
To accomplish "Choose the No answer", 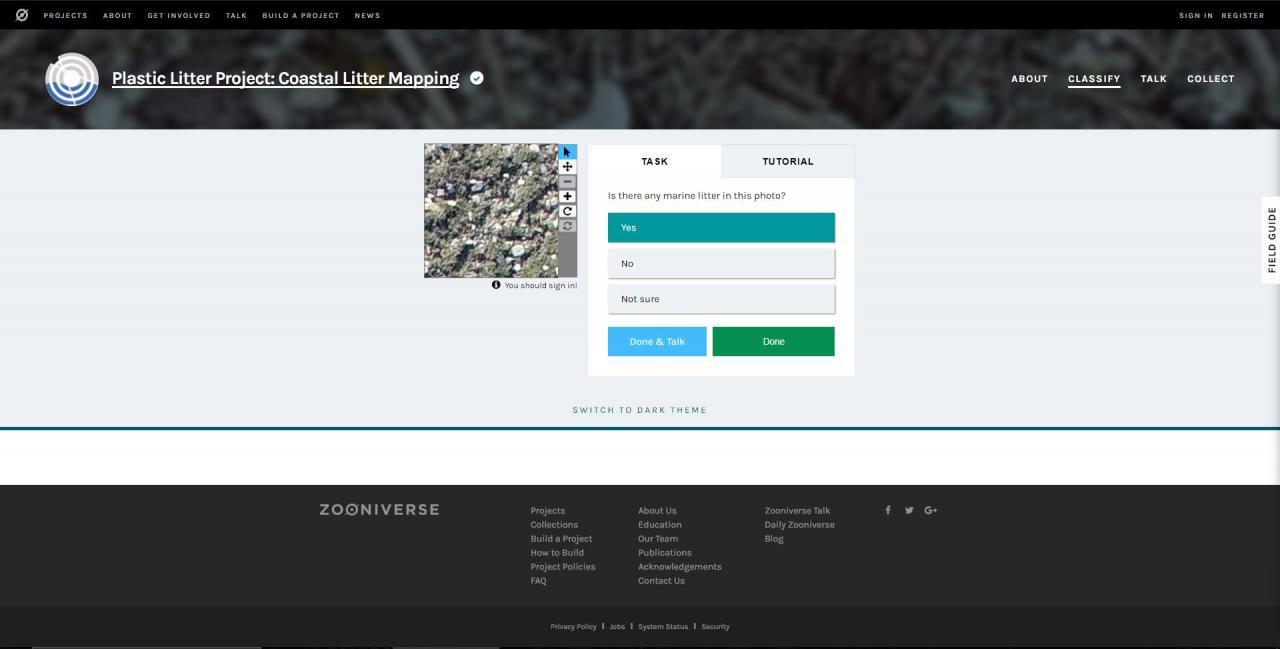I will tap(721, 263).
